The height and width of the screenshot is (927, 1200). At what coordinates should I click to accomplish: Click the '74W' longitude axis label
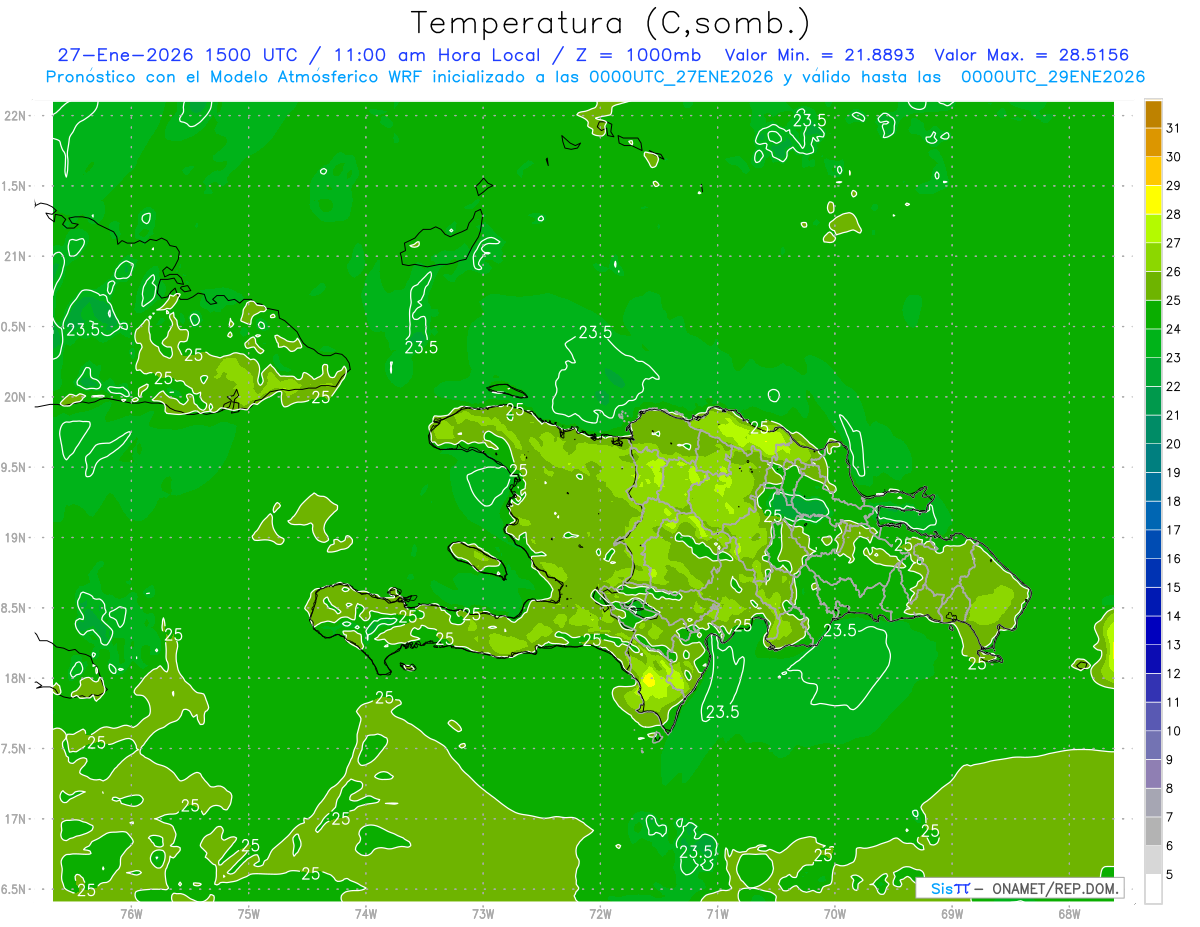(366, 913)
